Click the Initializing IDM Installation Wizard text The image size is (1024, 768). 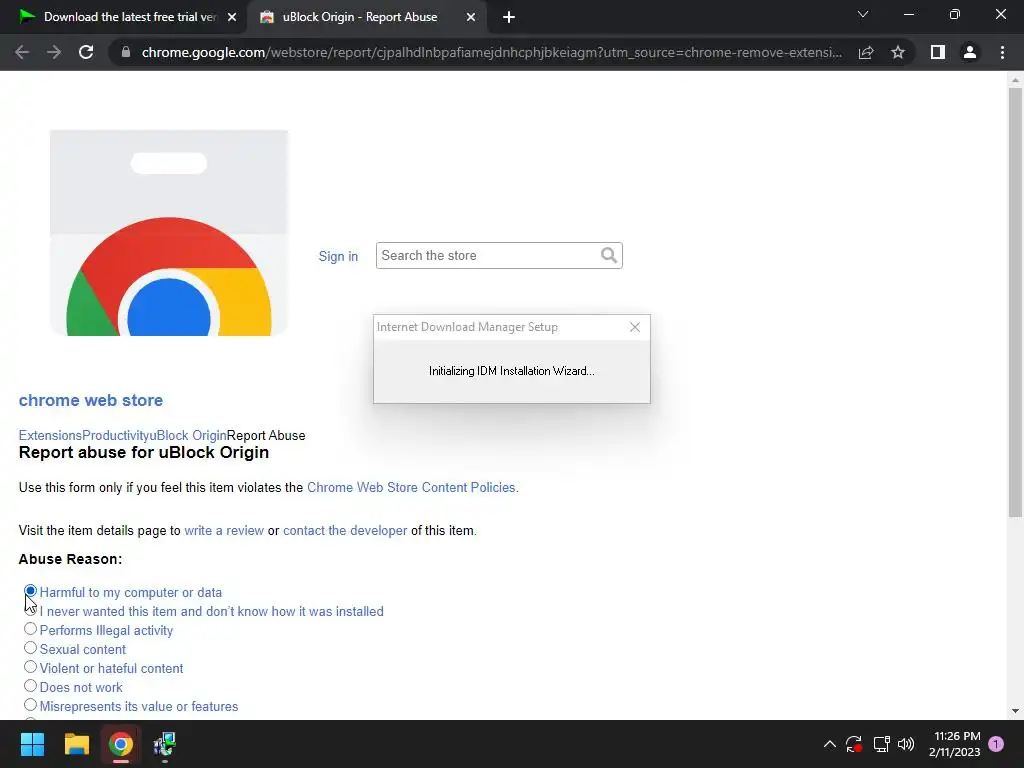(511, 371)
